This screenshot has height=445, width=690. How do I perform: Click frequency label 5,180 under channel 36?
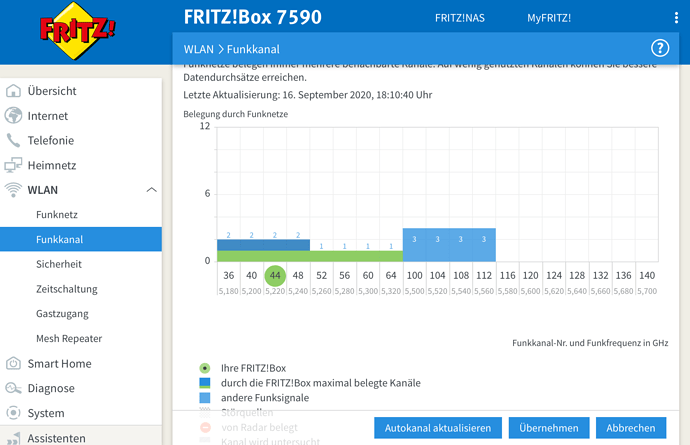(228, 291)
